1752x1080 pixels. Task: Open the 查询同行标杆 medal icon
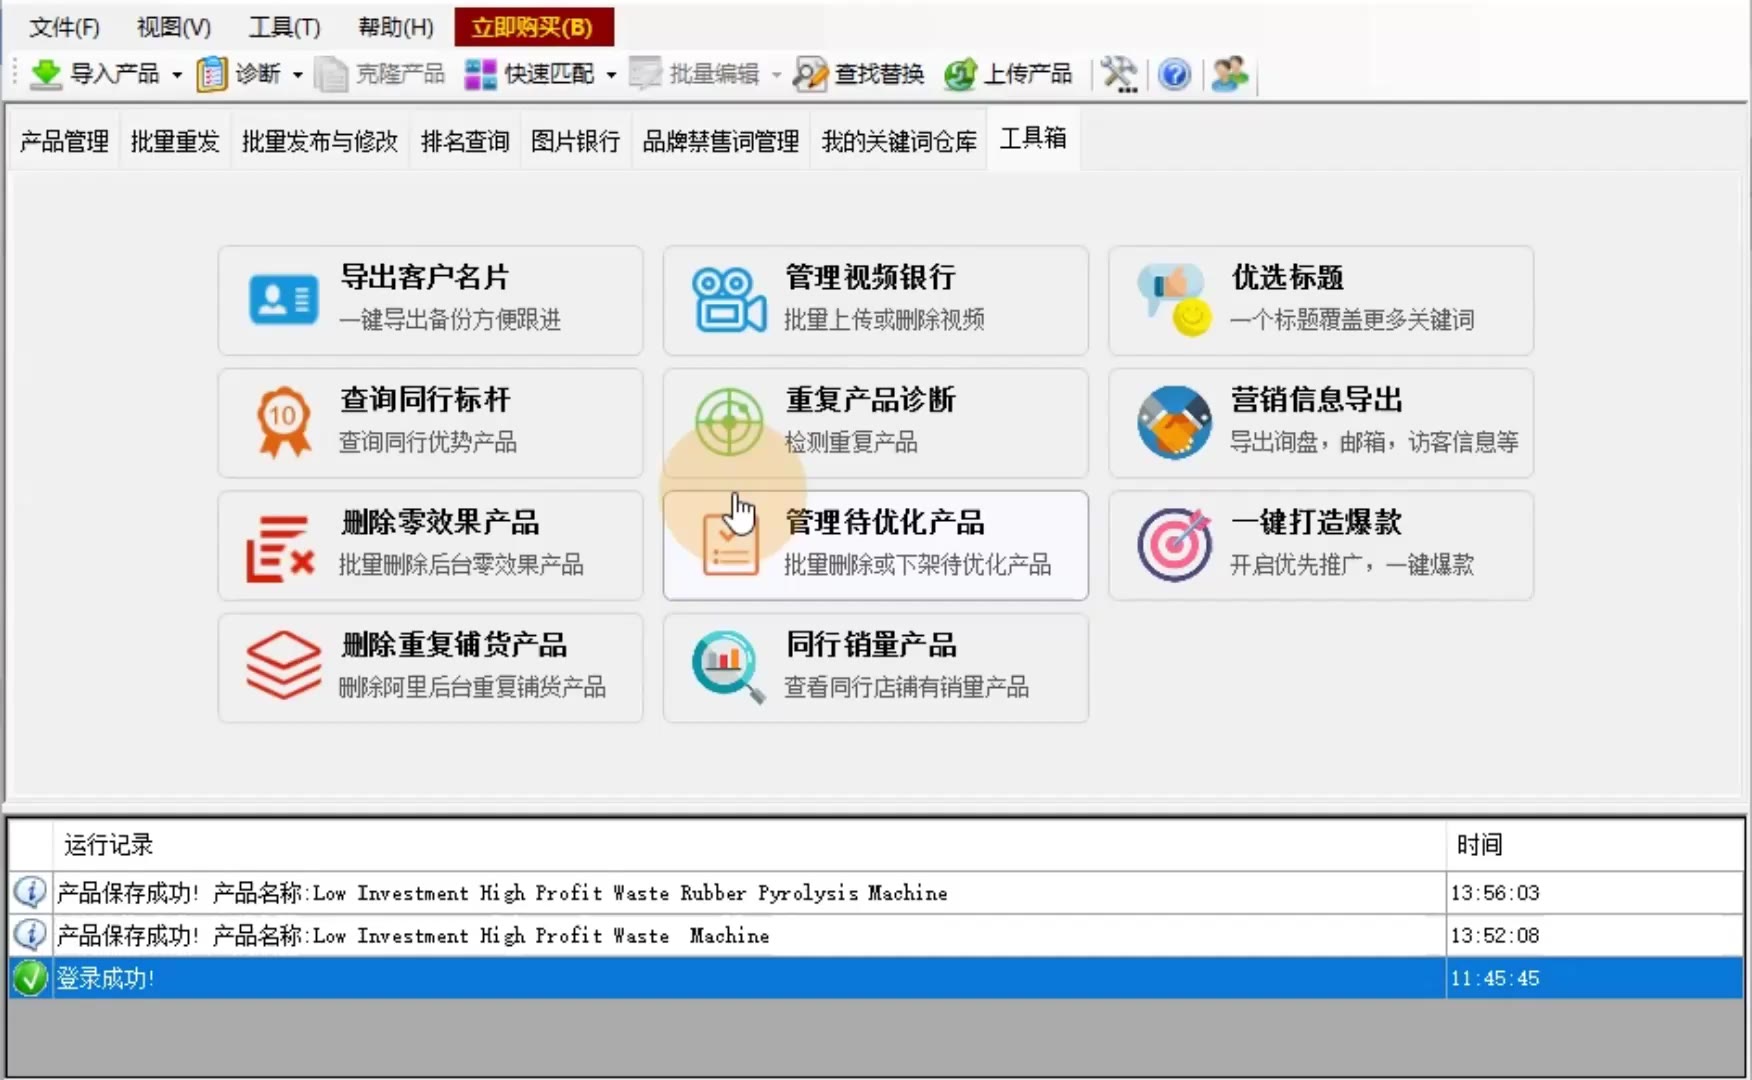284,422
